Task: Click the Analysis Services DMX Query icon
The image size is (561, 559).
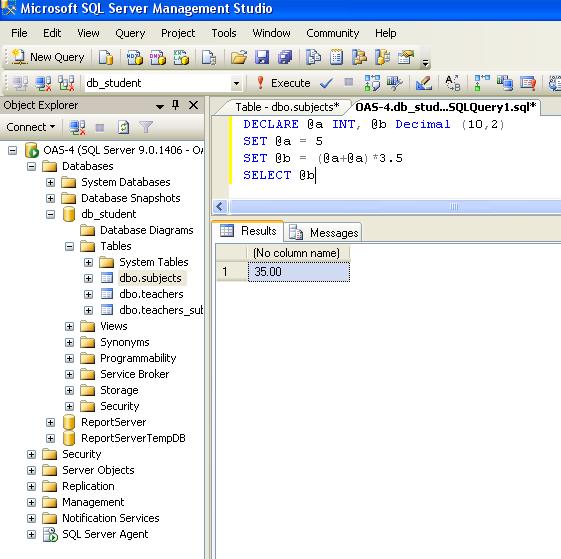Action: [x=158, y=57]
